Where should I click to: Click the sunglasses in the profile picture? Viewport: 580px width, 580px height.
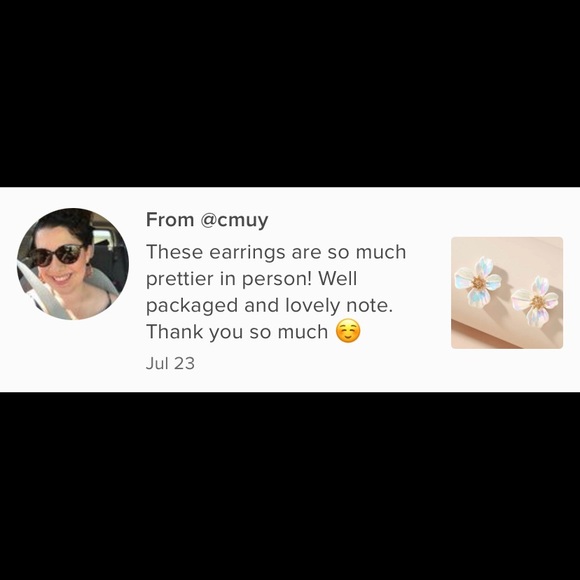[57, 255]
